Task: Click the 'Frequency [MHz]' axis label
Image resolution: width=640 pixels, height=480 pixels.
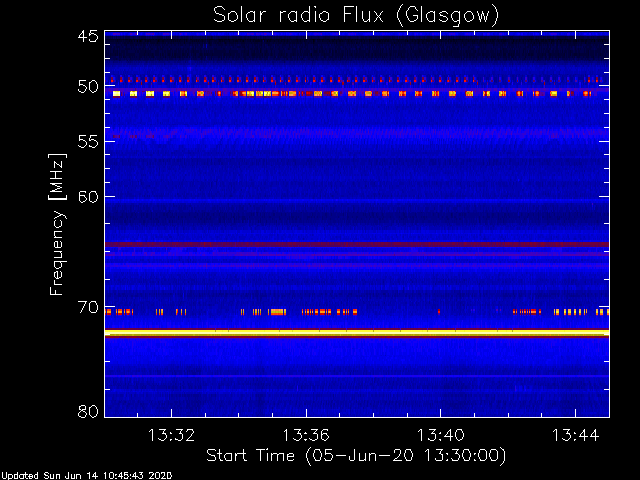Action: pyautogui.click(x=57, y=224)
